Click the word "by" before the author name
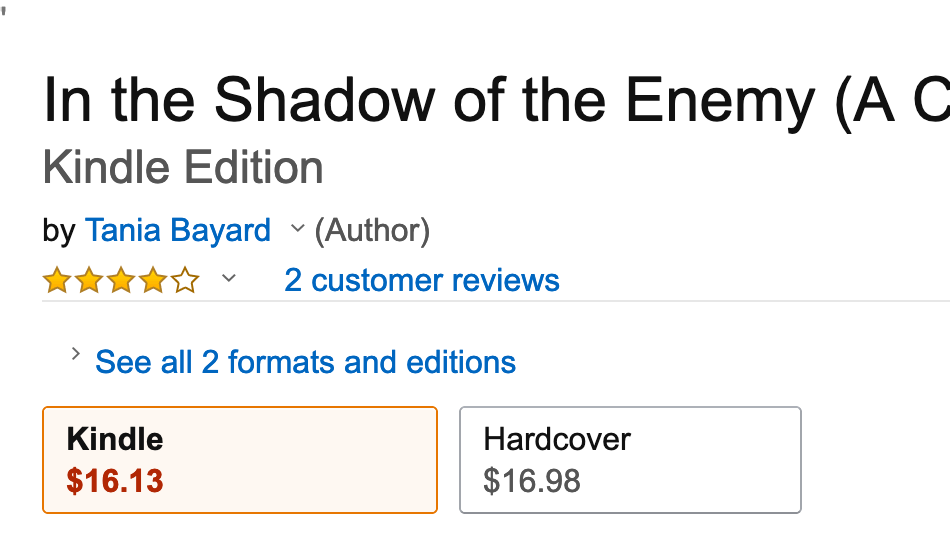Screen dimensions: 950x534 pyautogui.click(x=59, y=232)
